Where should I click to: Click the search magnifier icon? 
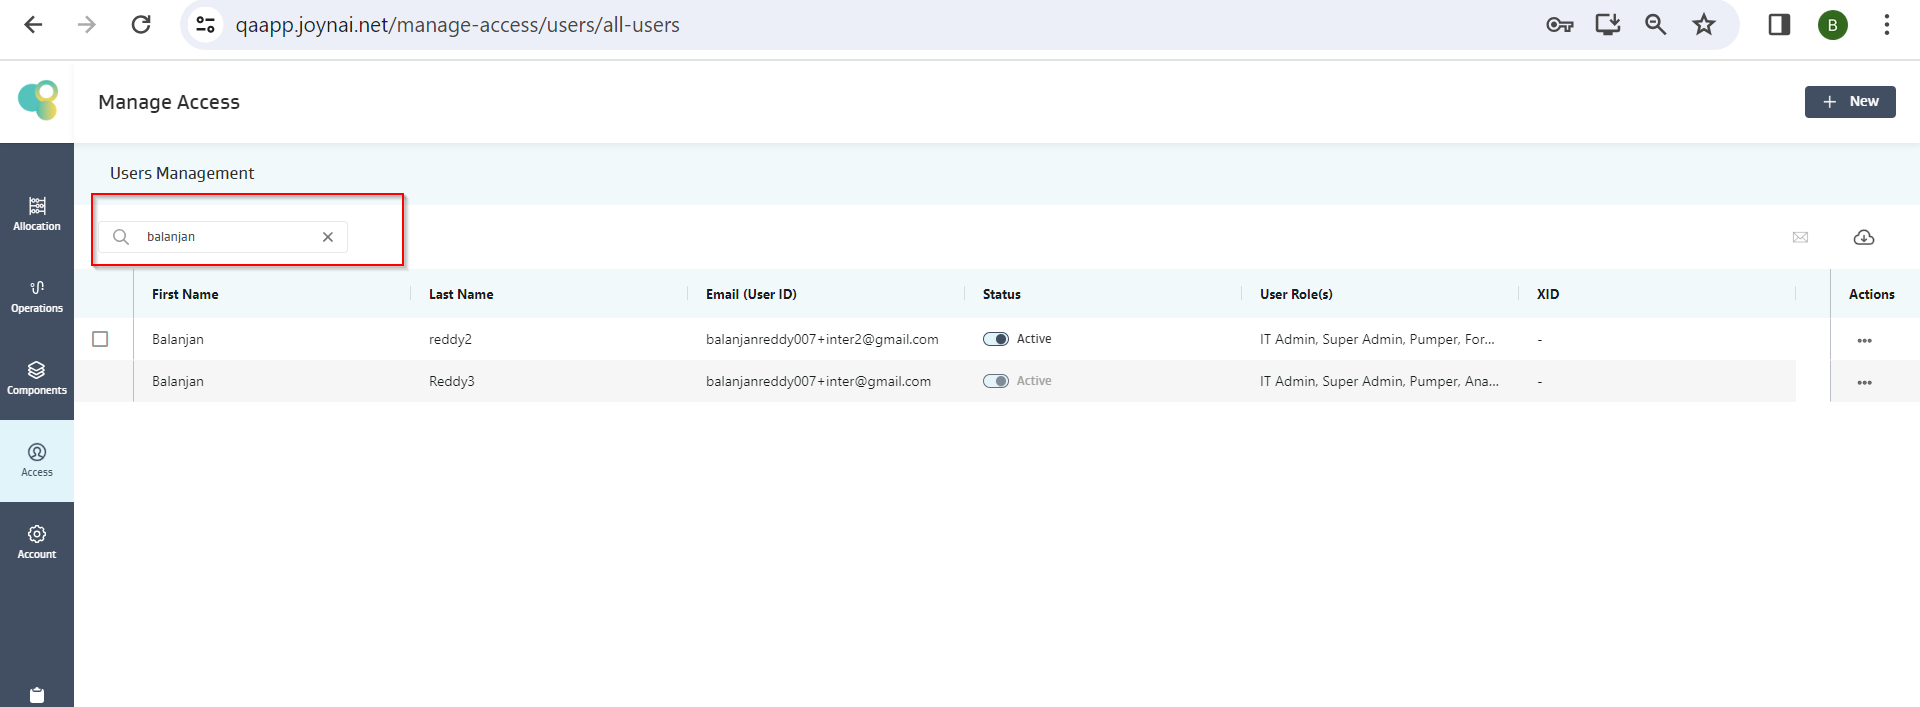pos(121,237)
